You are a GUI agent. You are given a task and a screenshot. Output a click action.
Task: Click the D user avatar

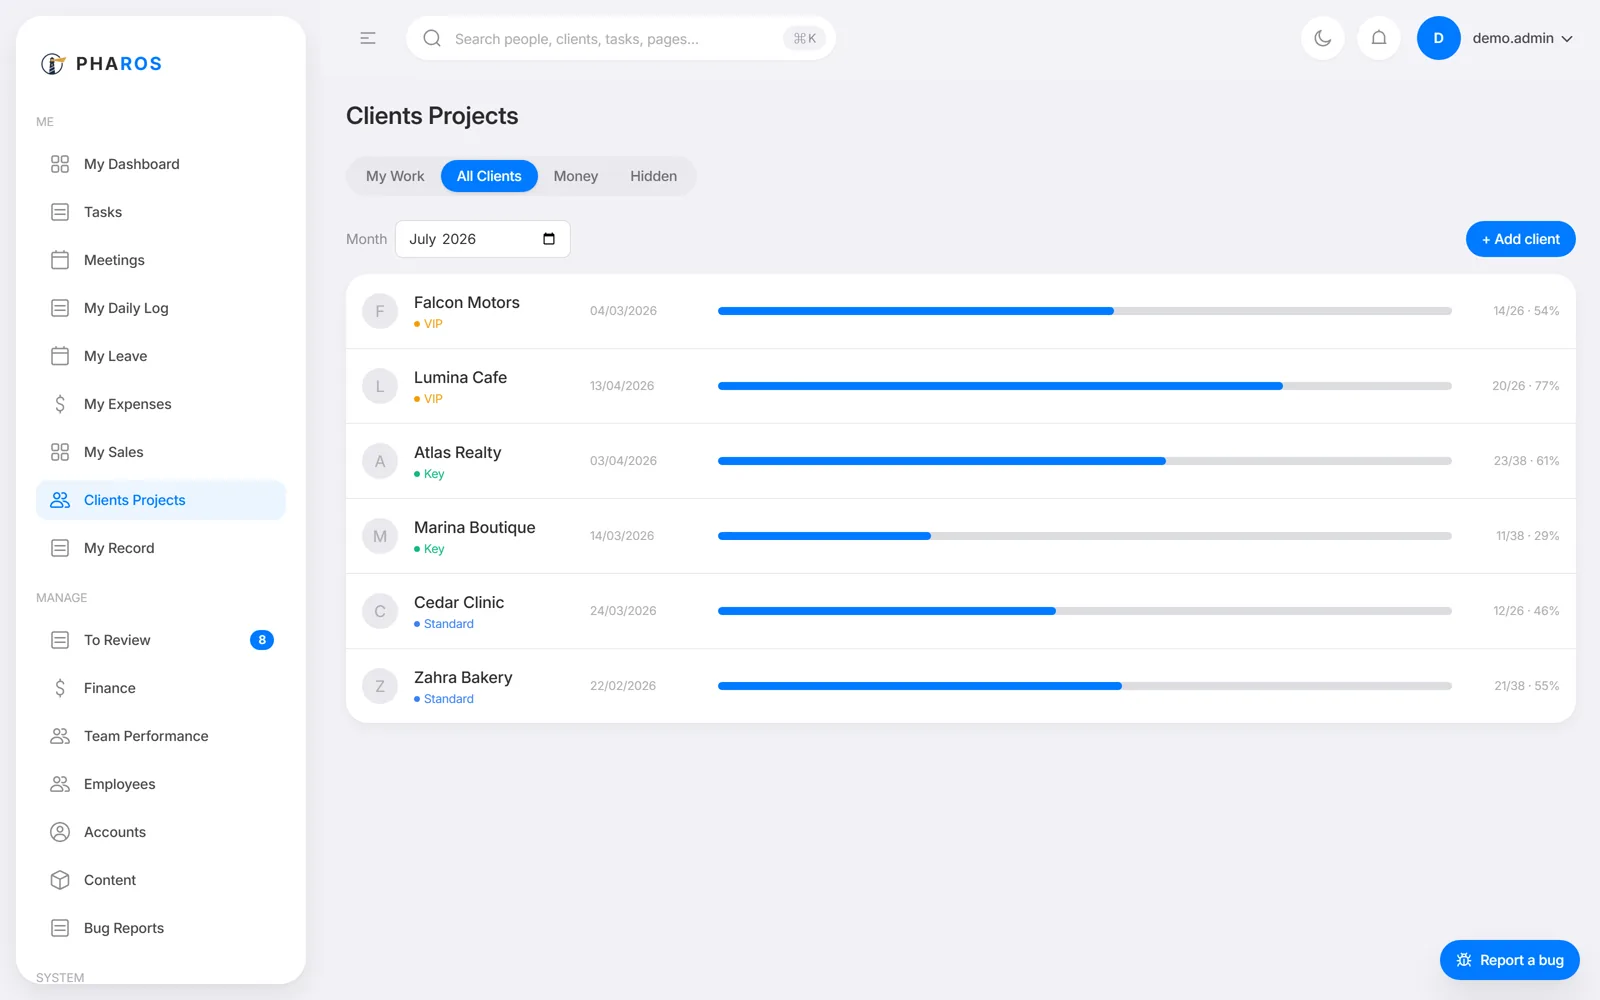click(1438, 38)
